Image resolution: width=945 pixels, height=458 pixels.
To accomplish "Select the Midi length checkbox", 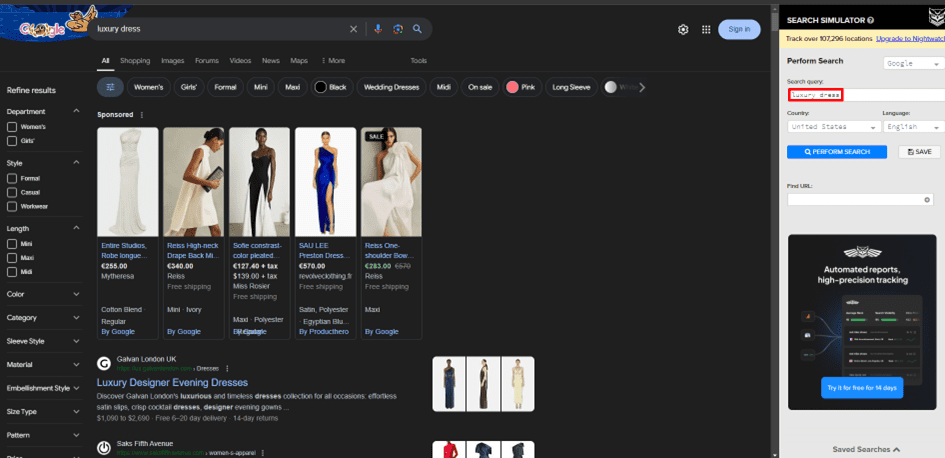I will pyautogui.click(x=11, y=272).
